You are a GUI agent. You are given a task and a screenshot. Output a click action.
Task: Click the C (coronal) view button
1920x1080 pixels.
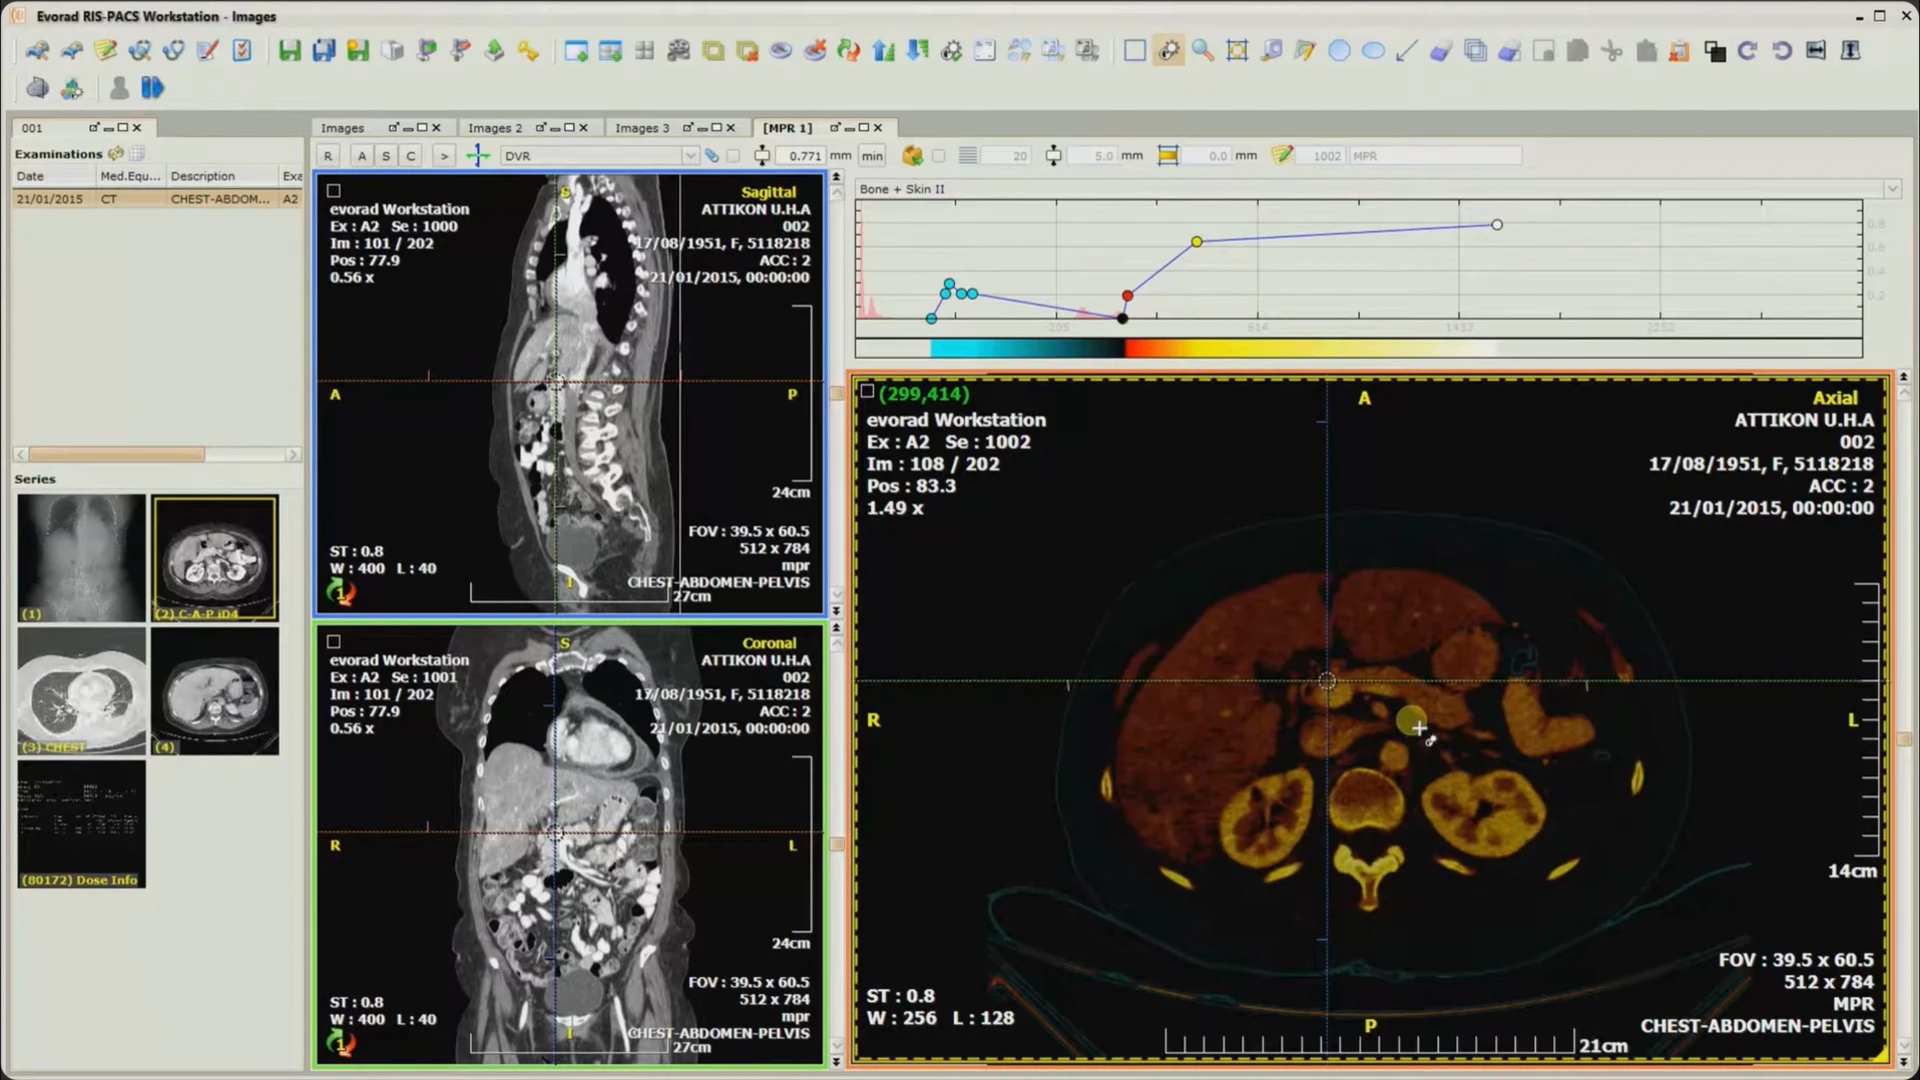click(x=410, y=156)
